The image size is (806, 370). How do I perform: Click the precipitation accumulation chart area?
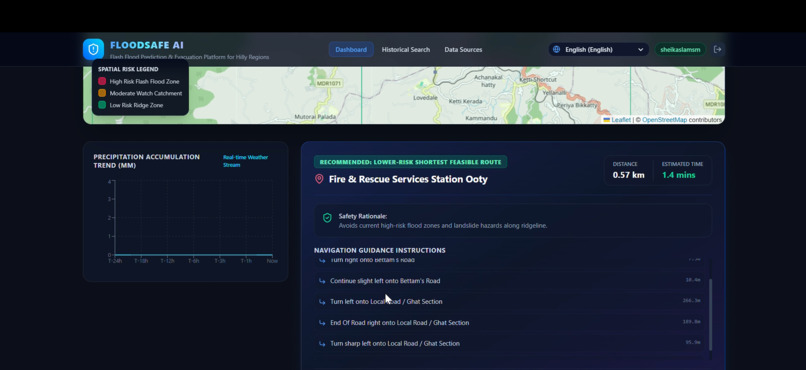pos(193,218)
